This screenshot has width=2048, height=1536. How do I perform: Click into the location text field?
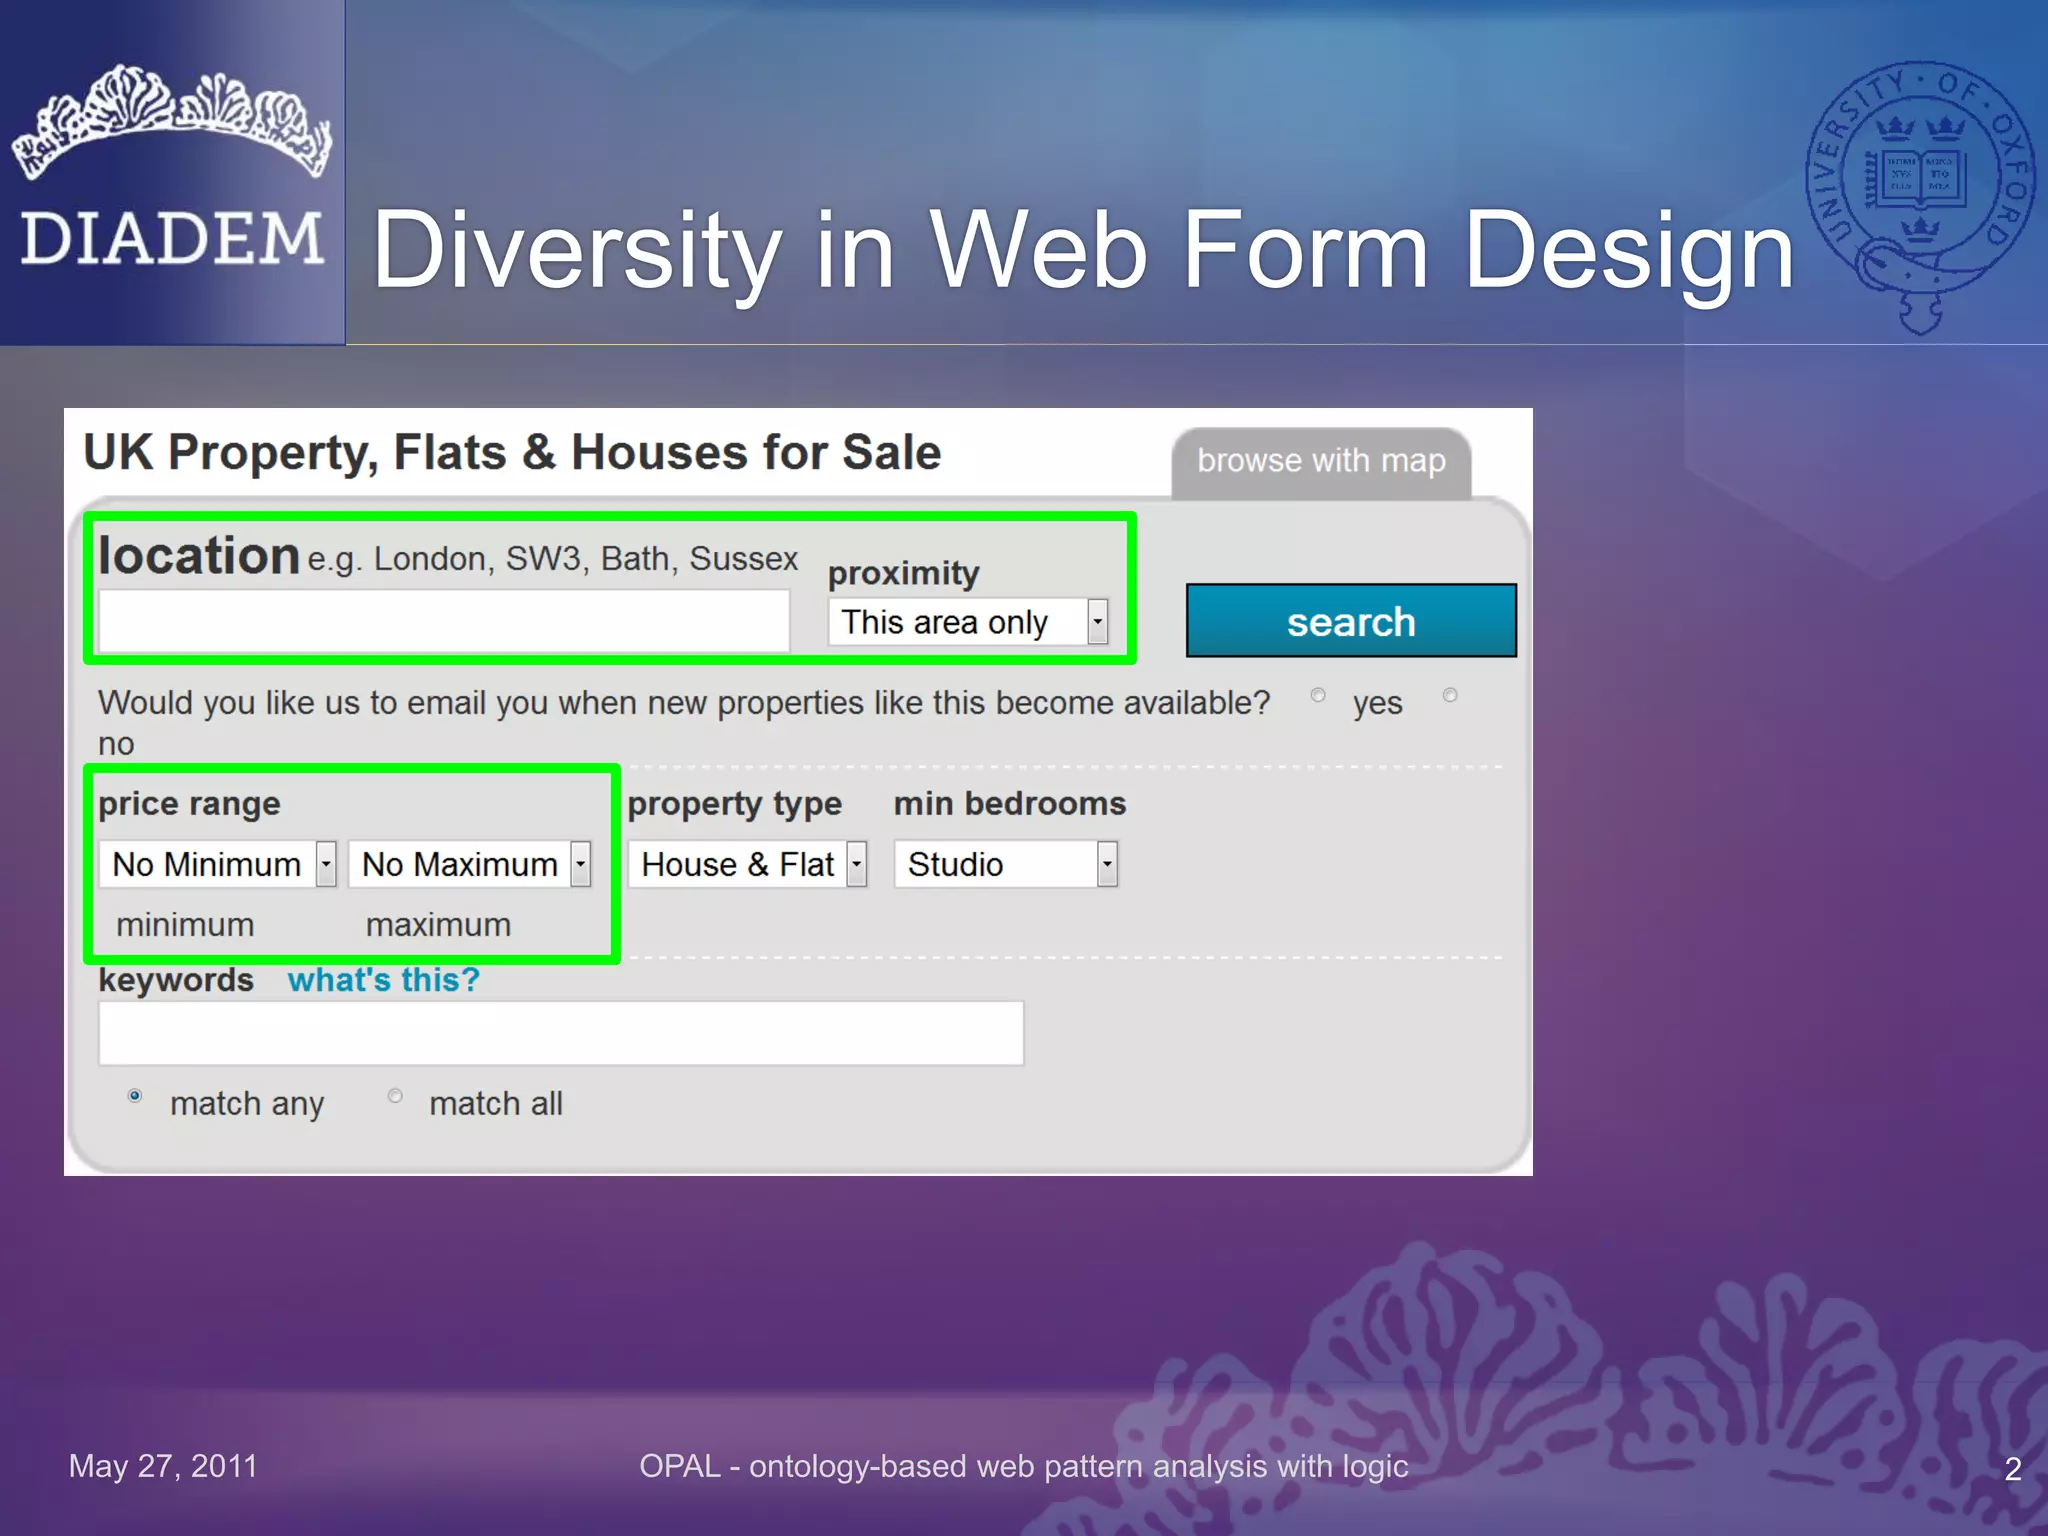coord(444,622)
